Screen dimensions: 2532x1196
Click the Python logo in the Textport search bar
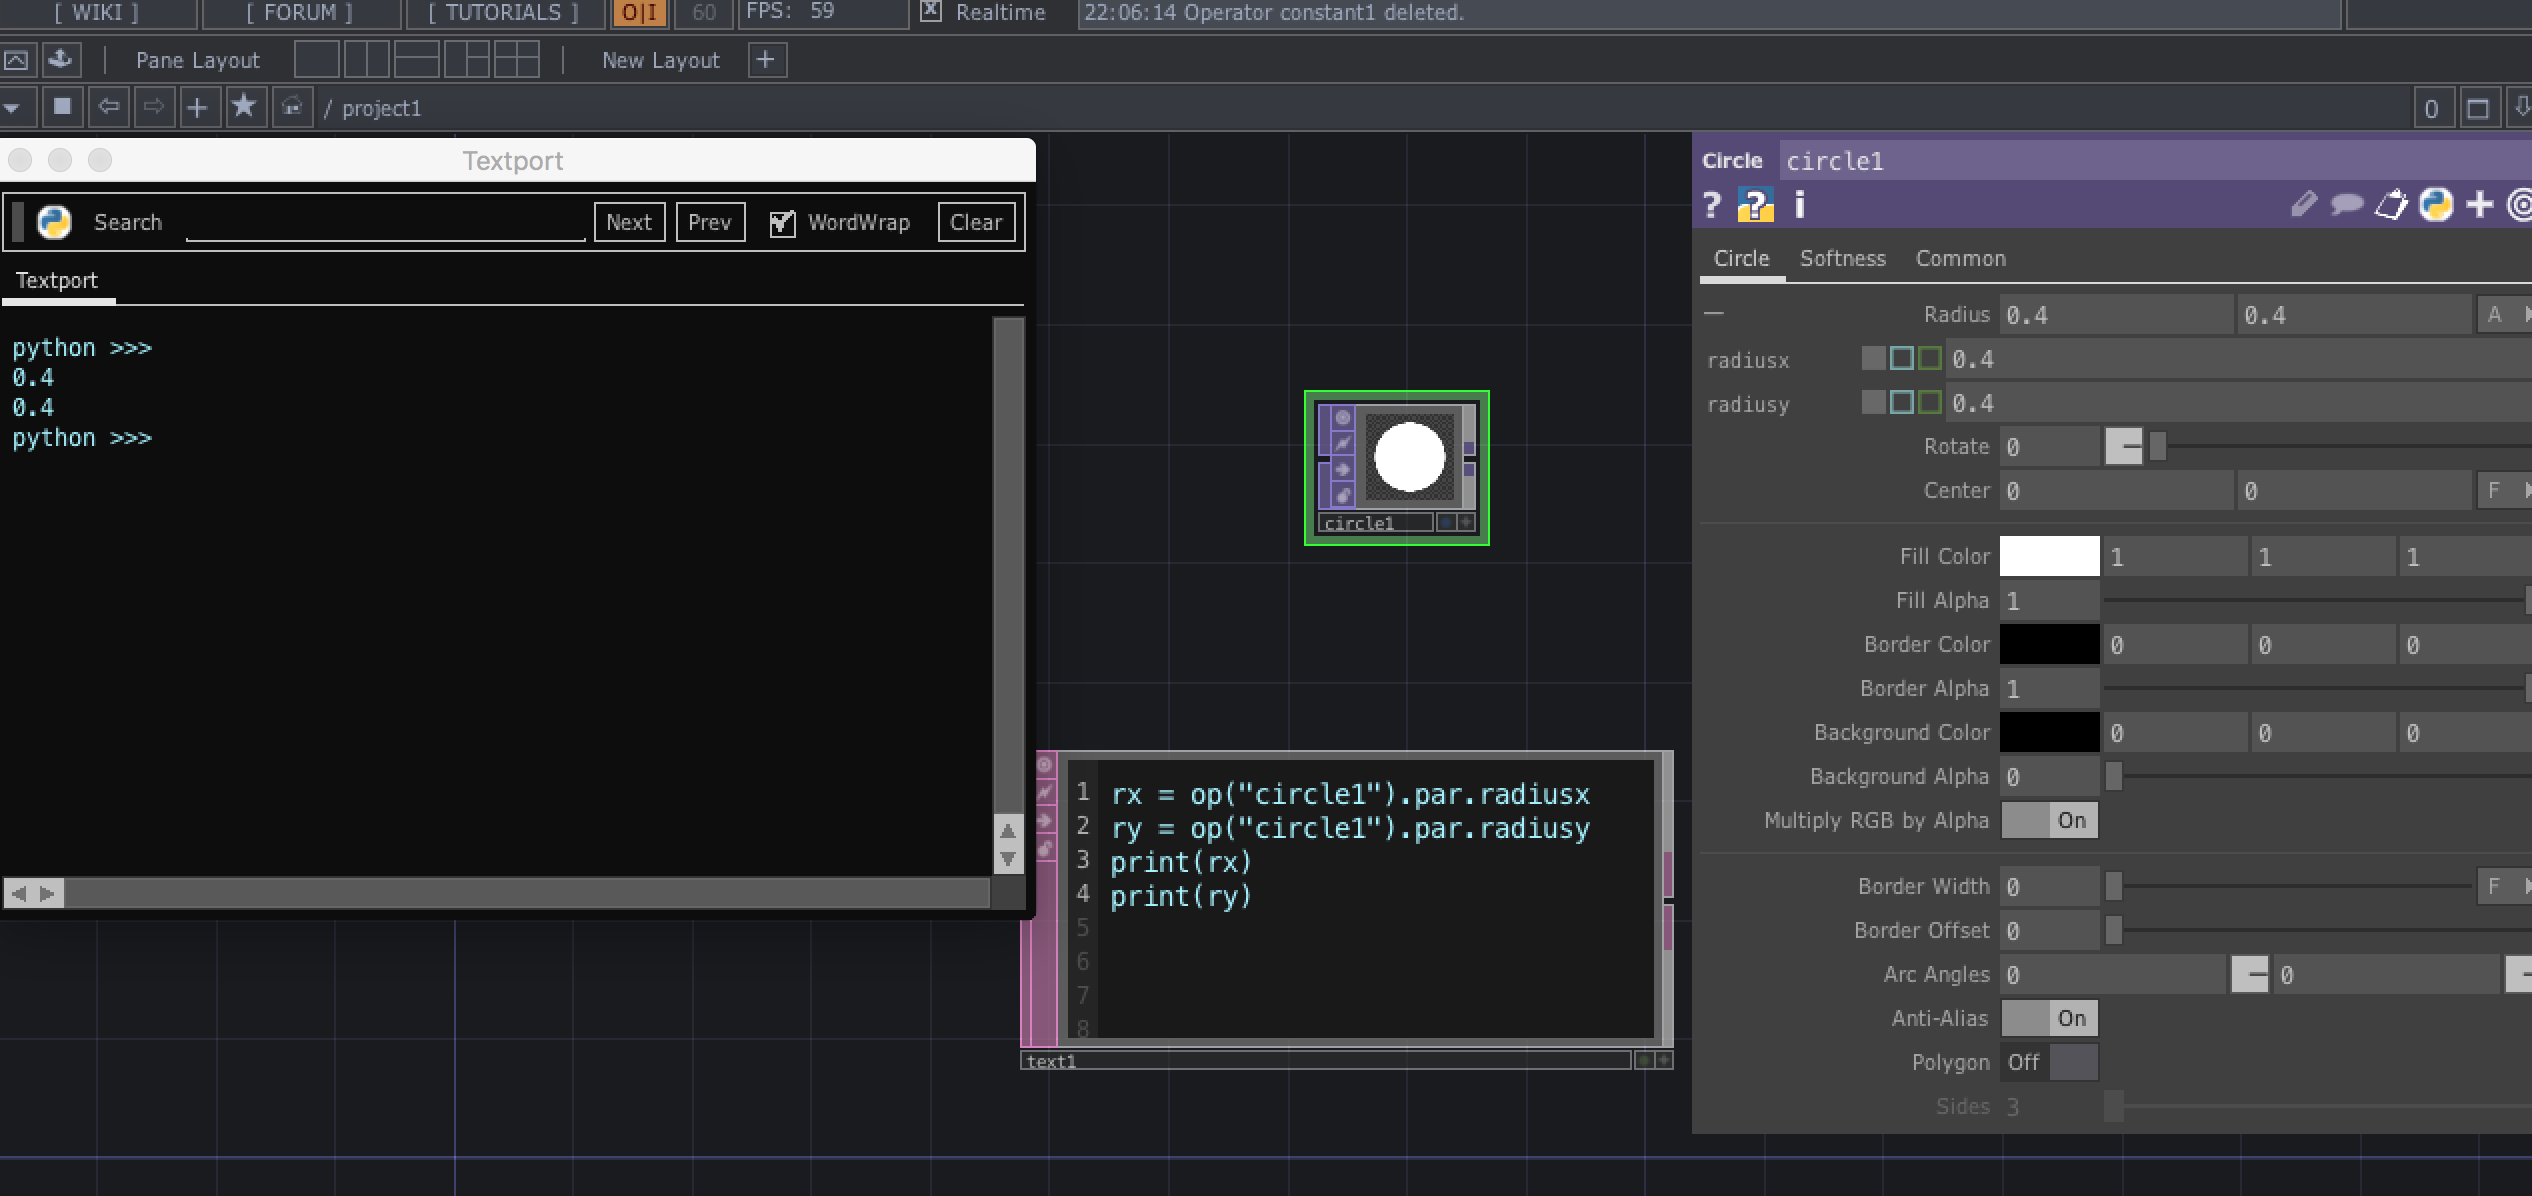click(55, 222)
